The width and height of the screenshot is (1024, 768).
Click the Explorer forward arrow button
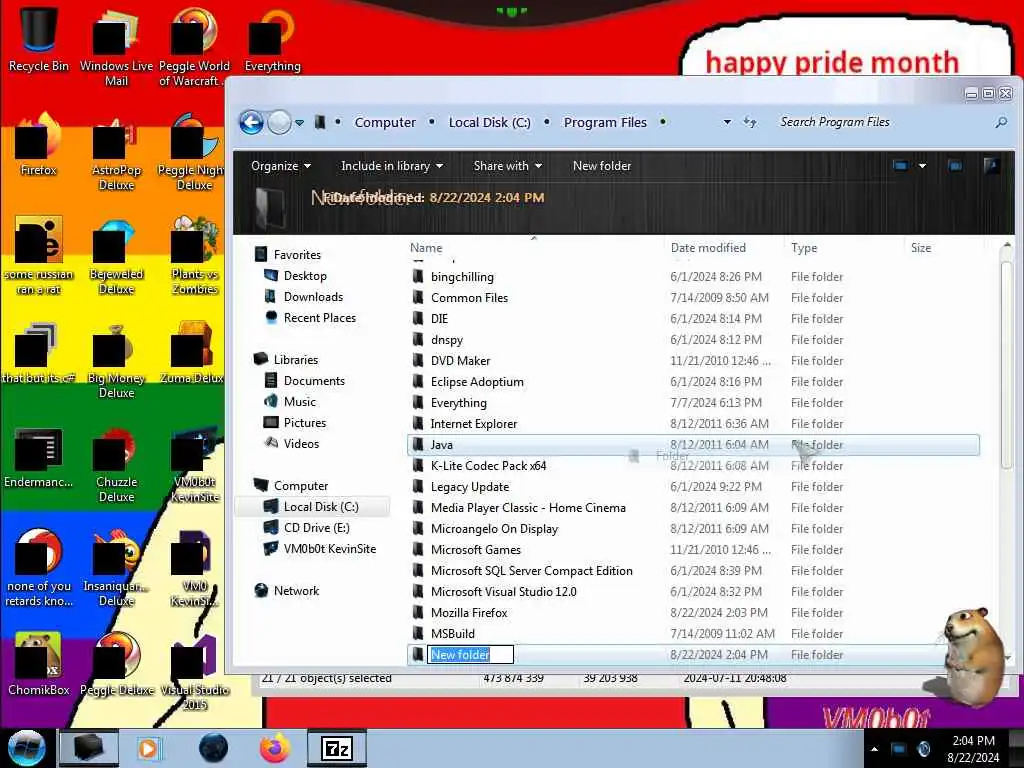[x=280, y=123]
